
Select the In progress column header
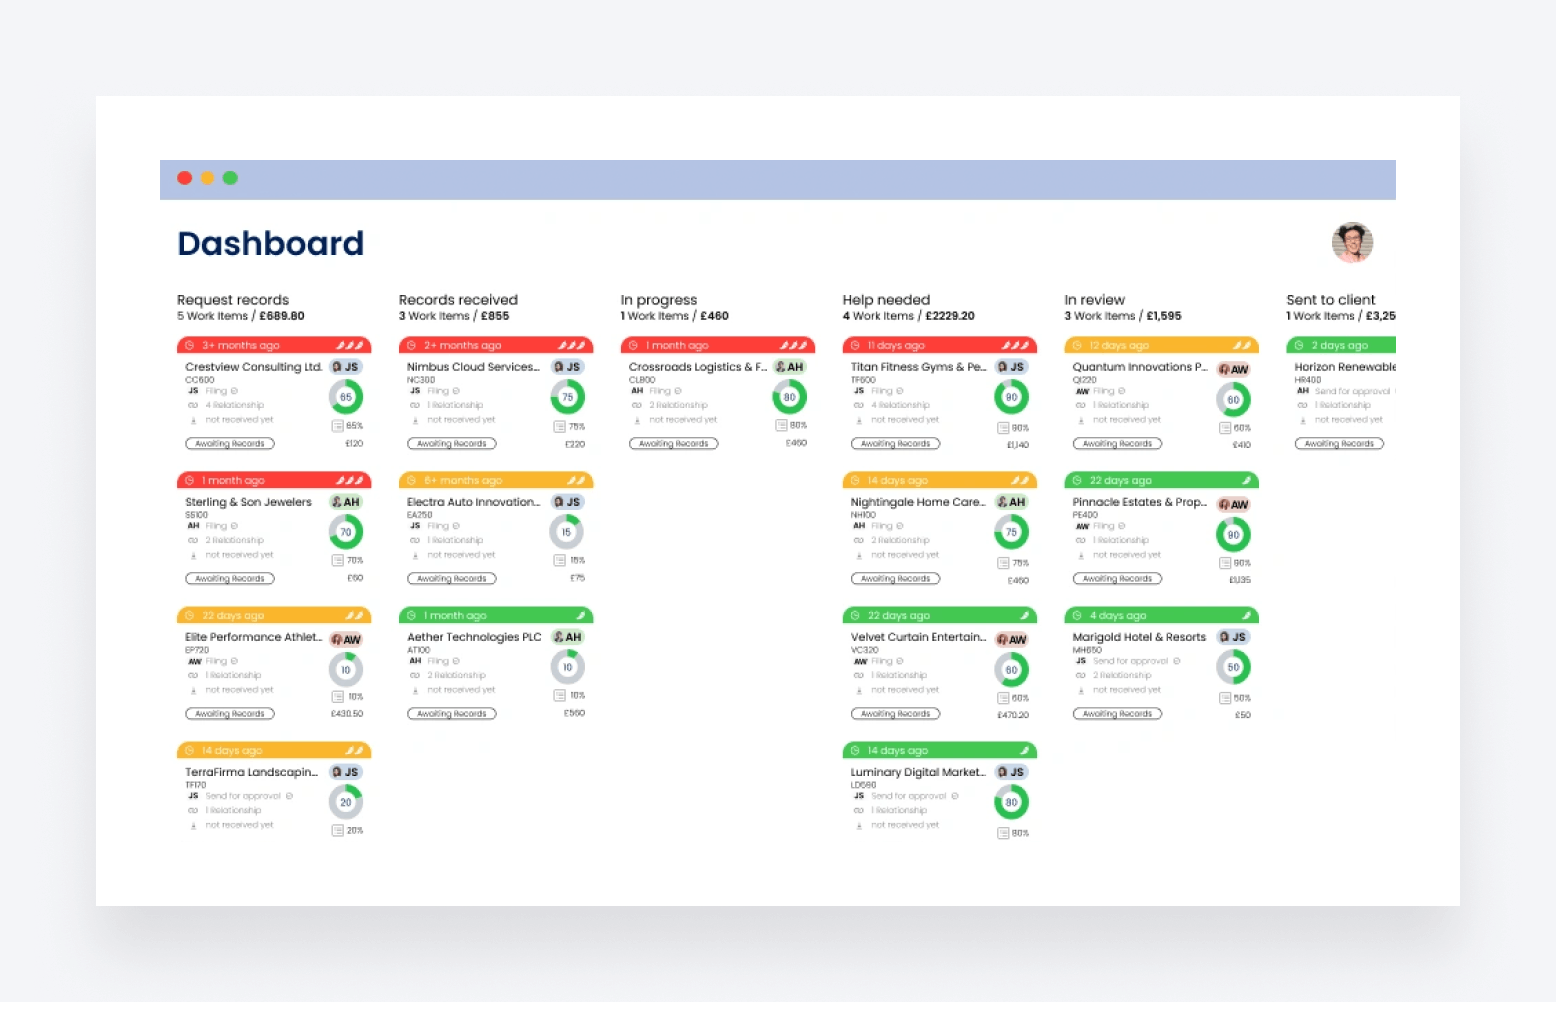point(659,300)
